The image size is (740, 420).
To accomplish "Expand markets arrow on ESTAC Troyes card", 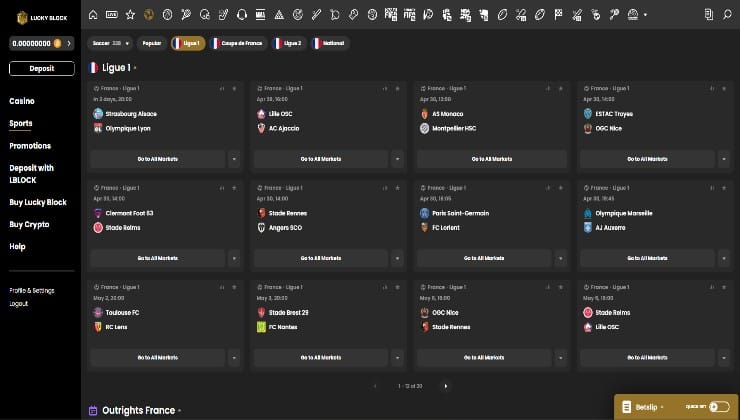I will [x=724, y=159].
